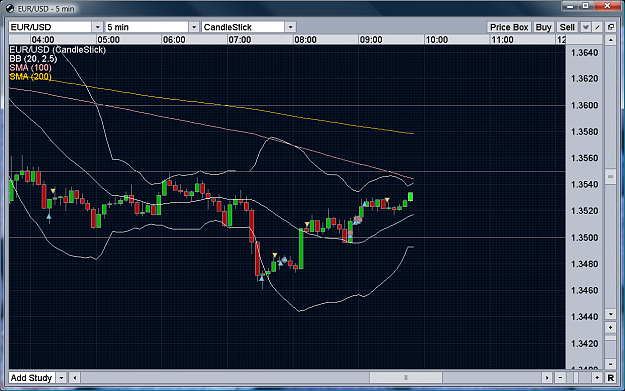Click the 08:00 time axis label

tap(305, 40)
